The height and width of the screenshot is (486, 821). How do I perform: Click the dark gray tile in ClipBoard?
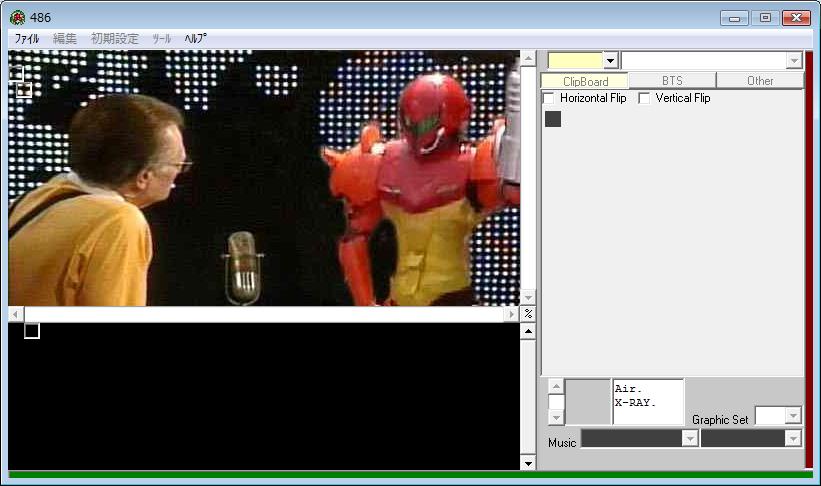click(553, 119)
